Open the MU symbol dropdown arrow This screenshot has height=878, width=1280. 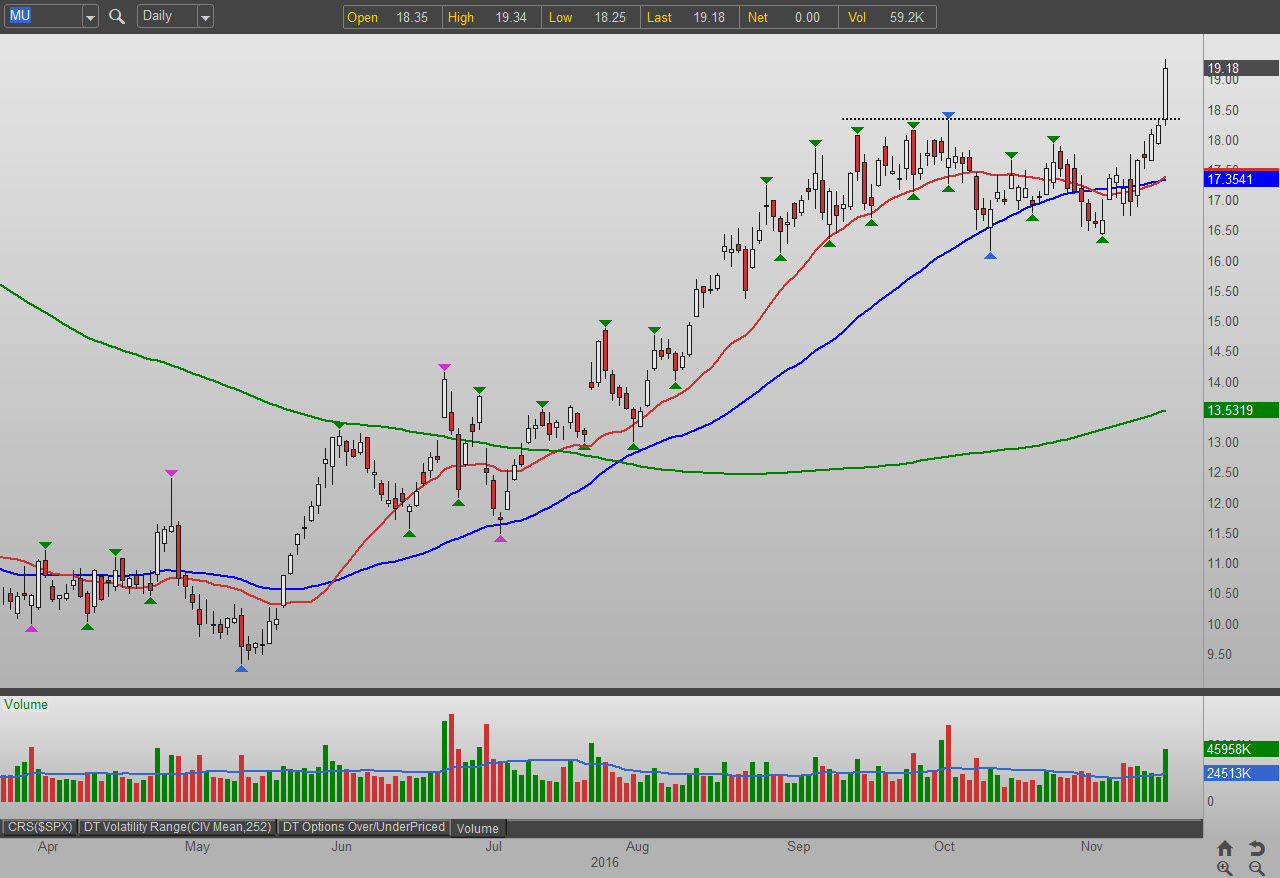[x=90, y=17]
